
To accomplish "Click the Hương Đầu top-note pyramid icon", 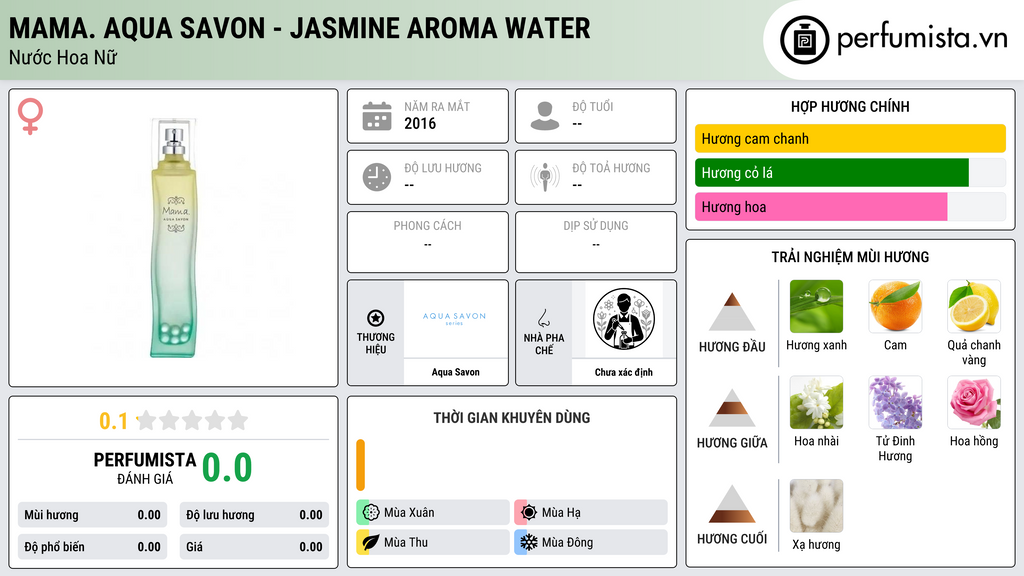I will pos(732,312).
